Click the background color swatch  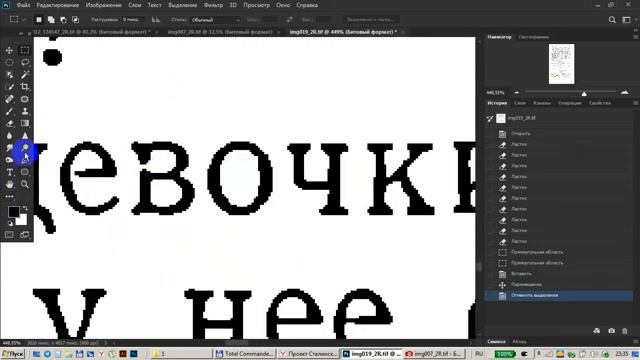pyautogui.click(x=22, y=221)
